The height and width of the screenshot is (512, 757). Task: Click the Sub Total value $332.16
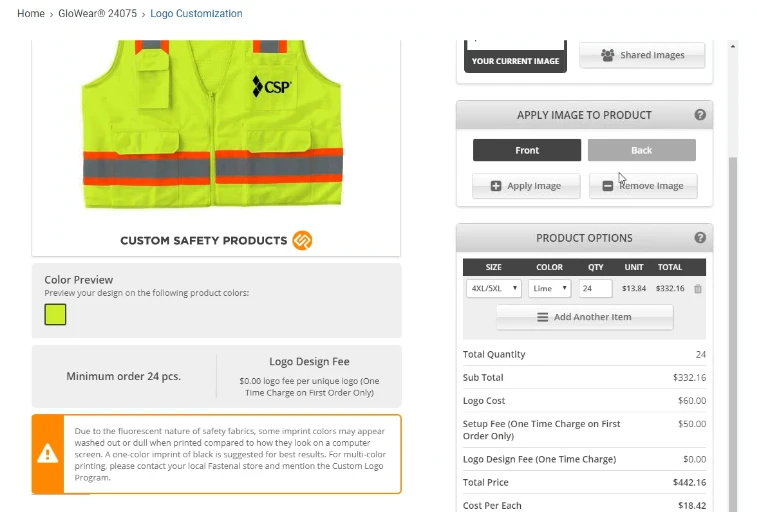click(689, 377)
